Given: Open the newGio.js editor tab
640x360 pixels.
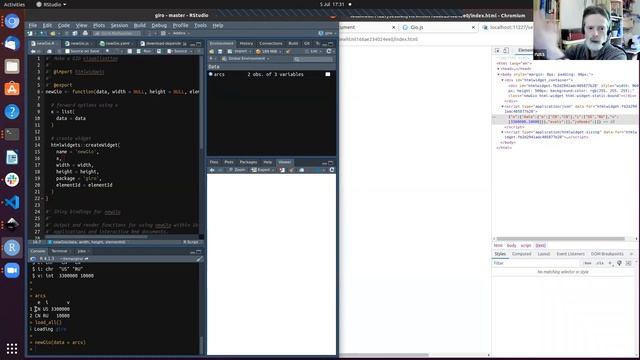Looking at the screenshot, I should click(x=80, y=43).
